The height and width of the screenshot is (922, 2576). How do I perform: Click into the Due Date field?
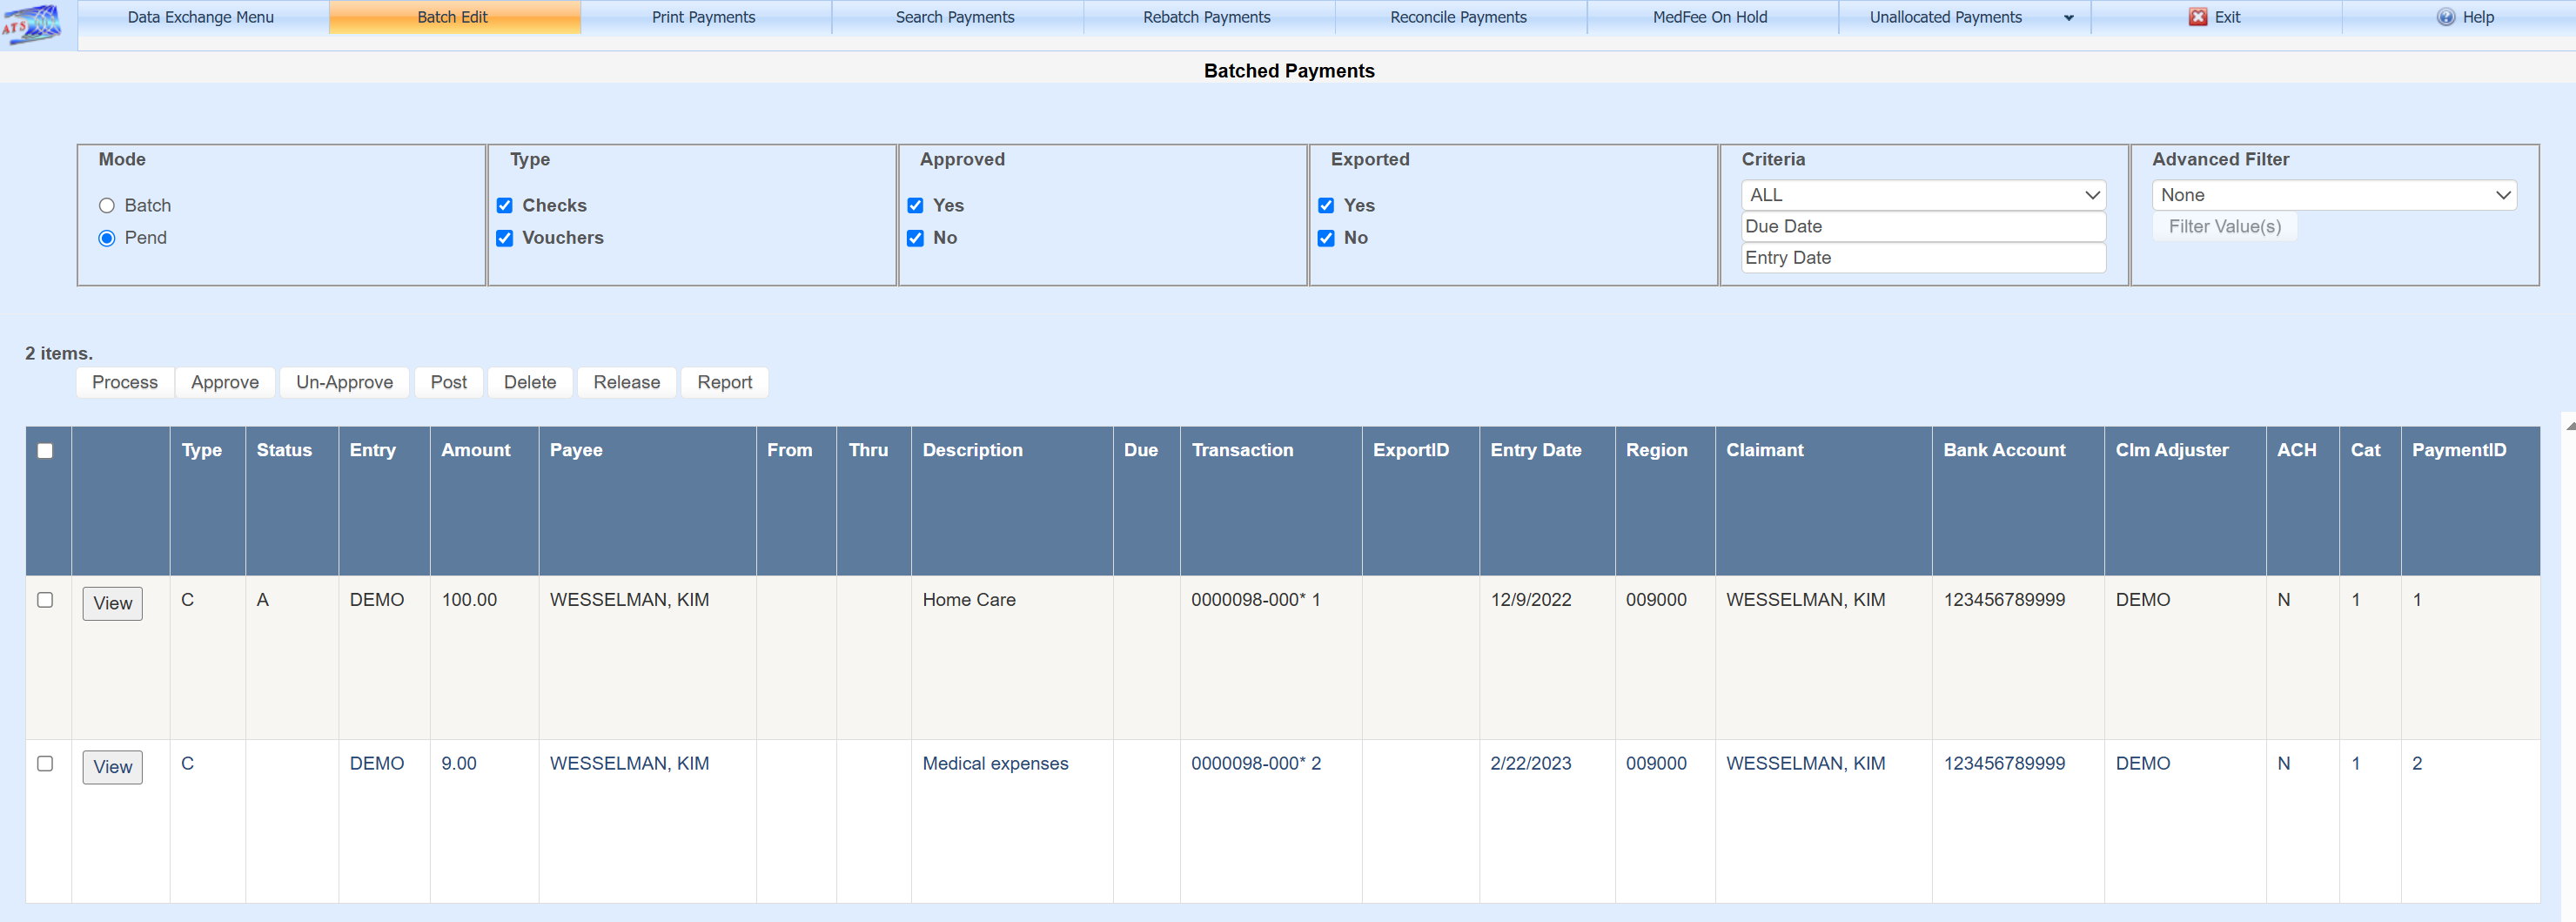click(1922, 227)
